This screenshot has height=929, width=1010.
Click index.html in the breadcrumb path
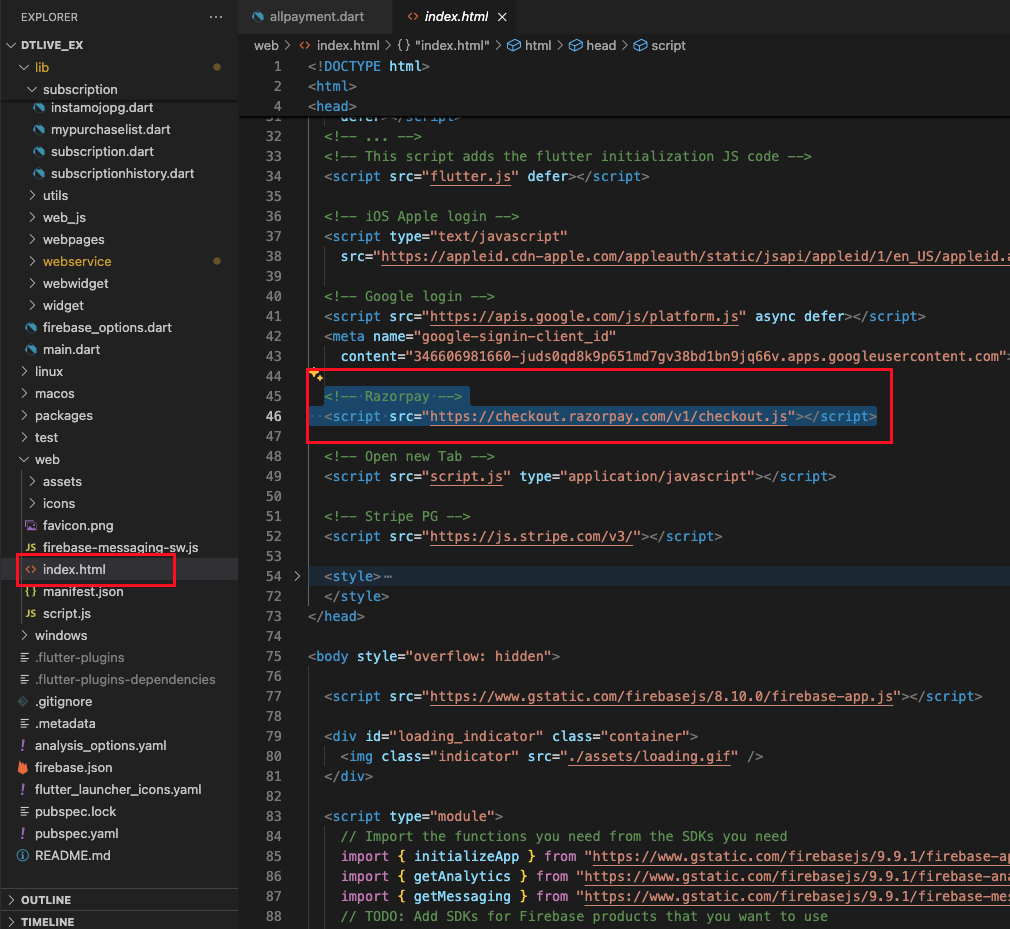point(348,45)
